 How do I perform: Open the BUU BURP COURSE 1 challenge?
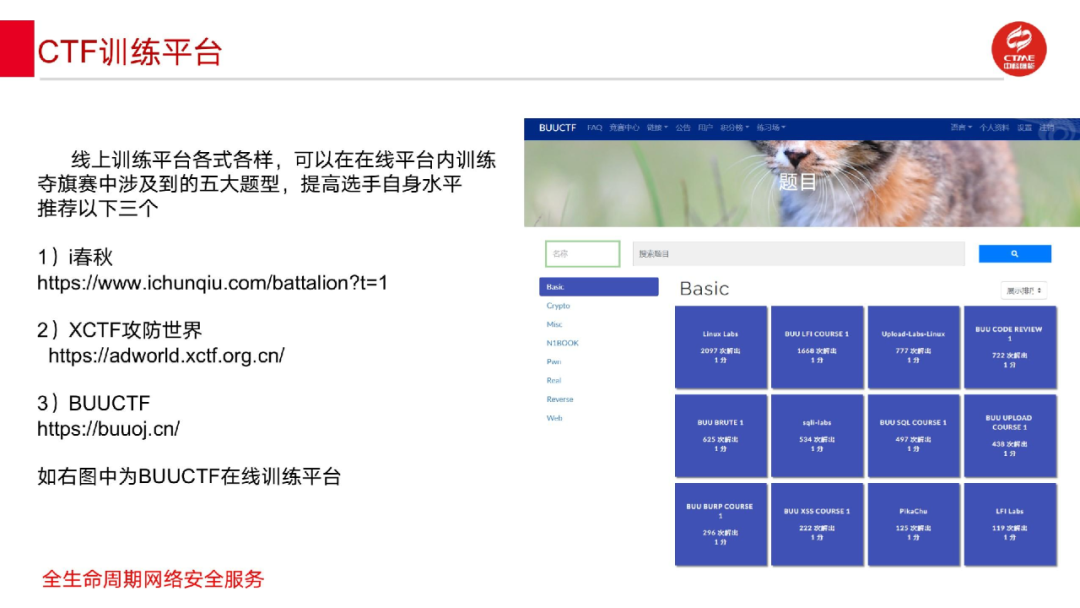click(720, 524)
